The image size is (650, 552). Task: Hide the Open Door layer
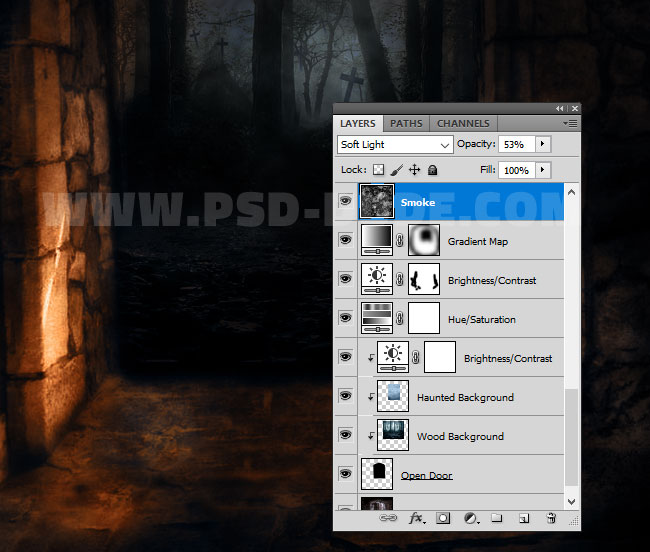(x=345, y=474)
